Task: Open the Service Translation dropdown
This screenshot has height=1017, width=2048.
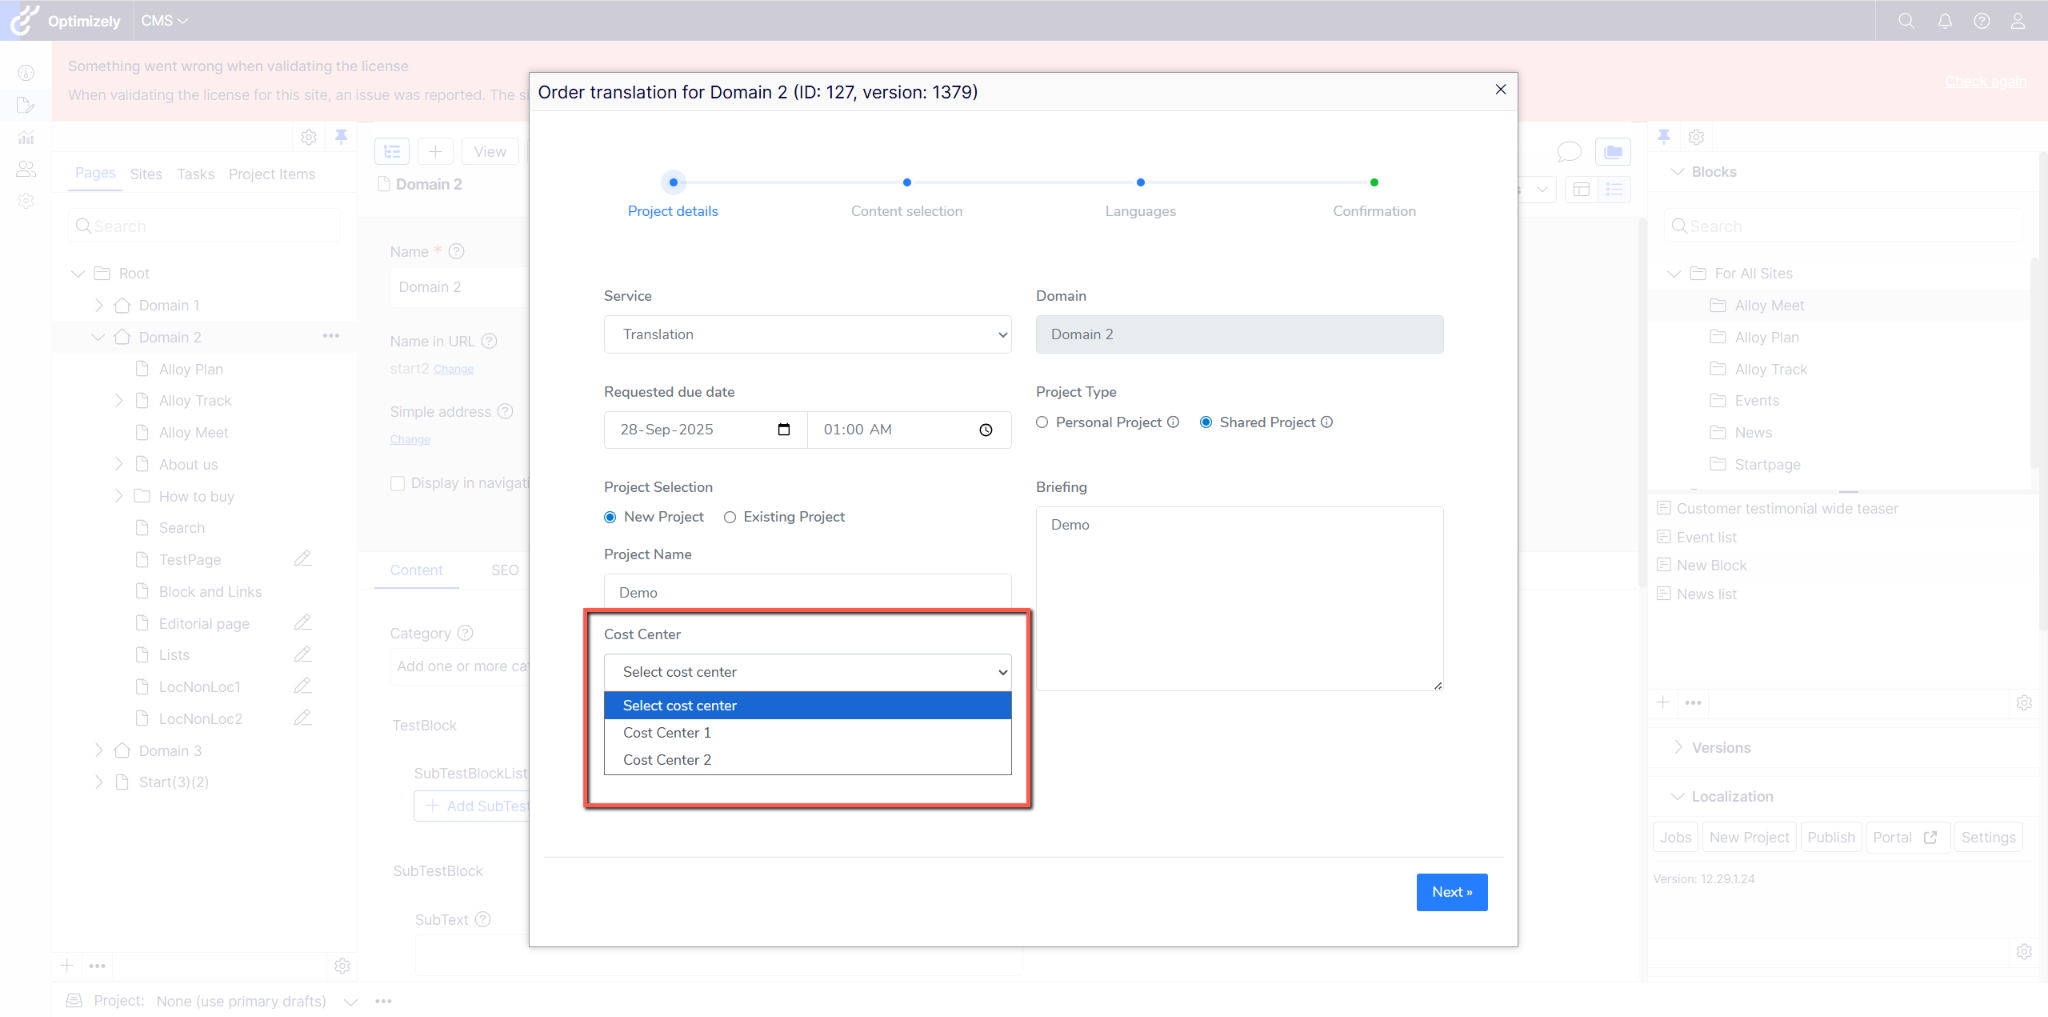Action: tap(808, 334)
